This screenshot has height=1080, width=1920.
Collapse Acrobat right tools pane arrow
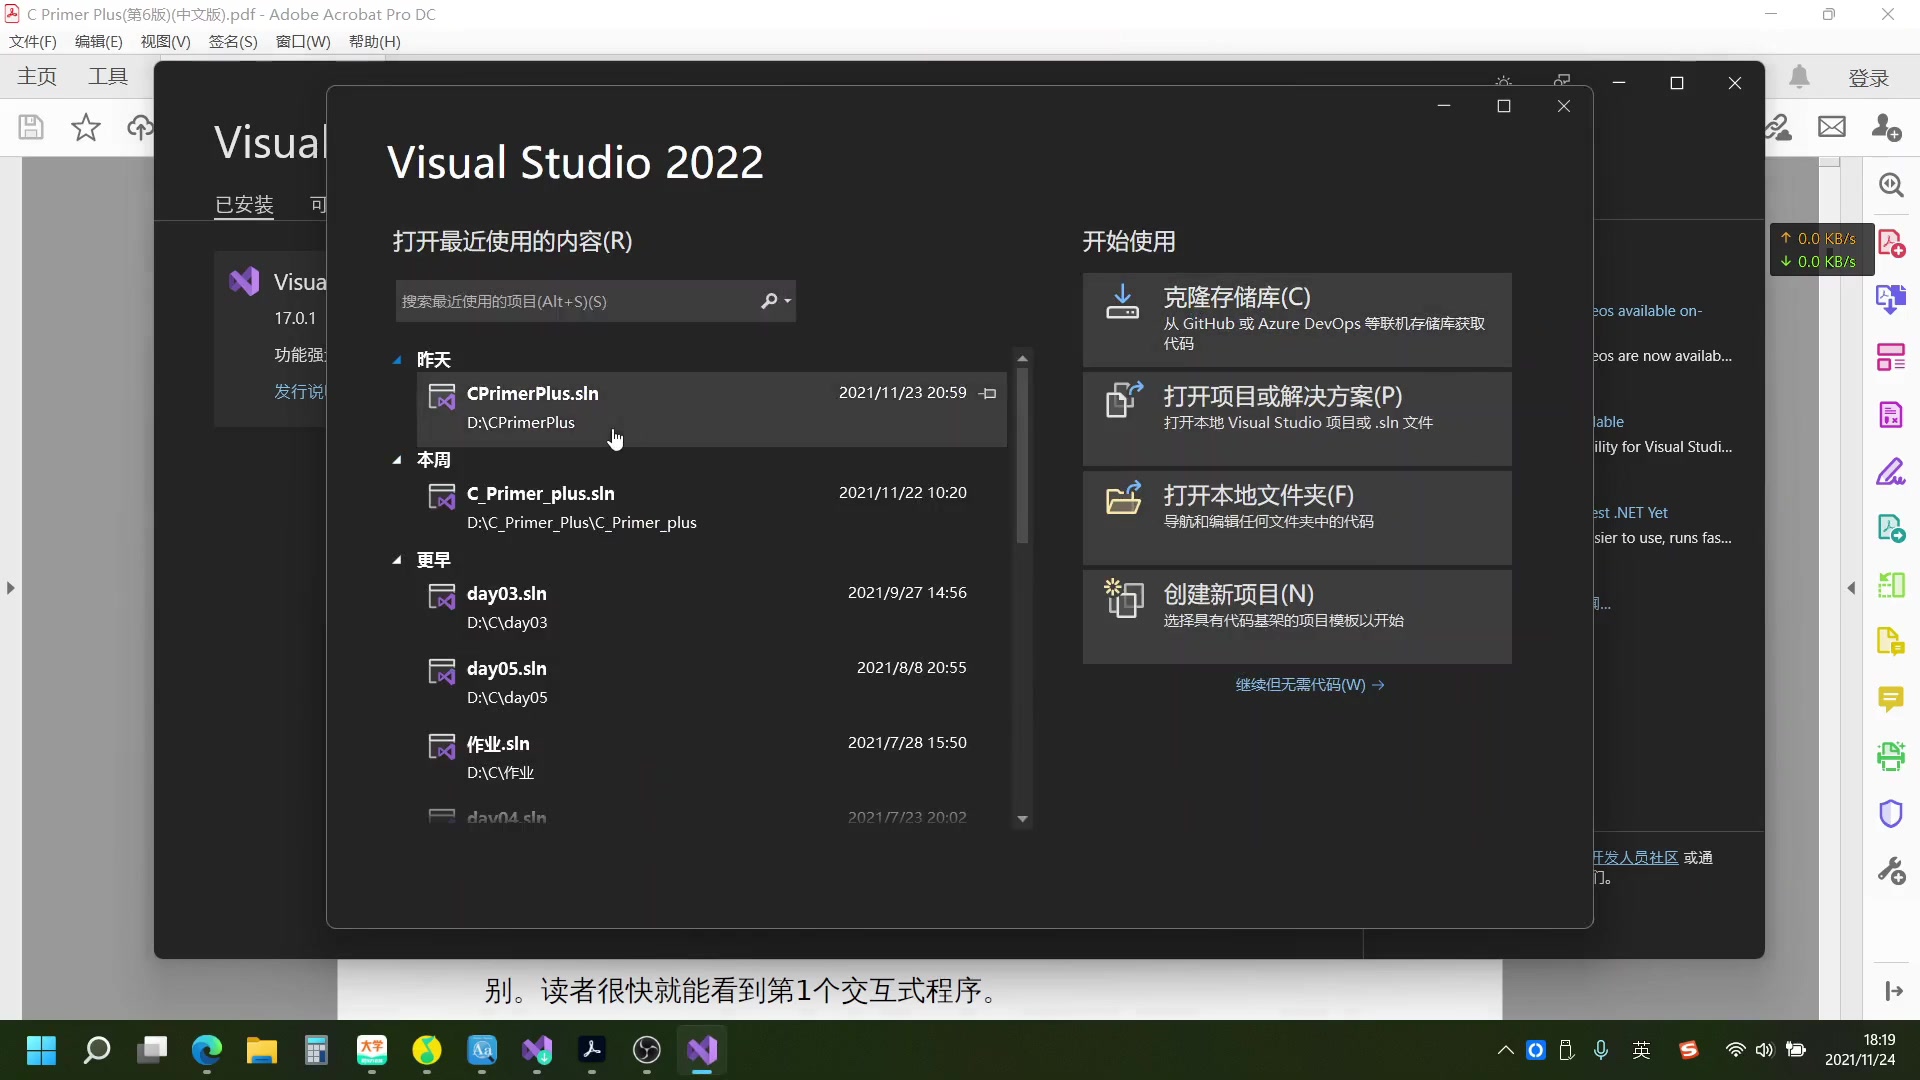(x=1851, y=588)
